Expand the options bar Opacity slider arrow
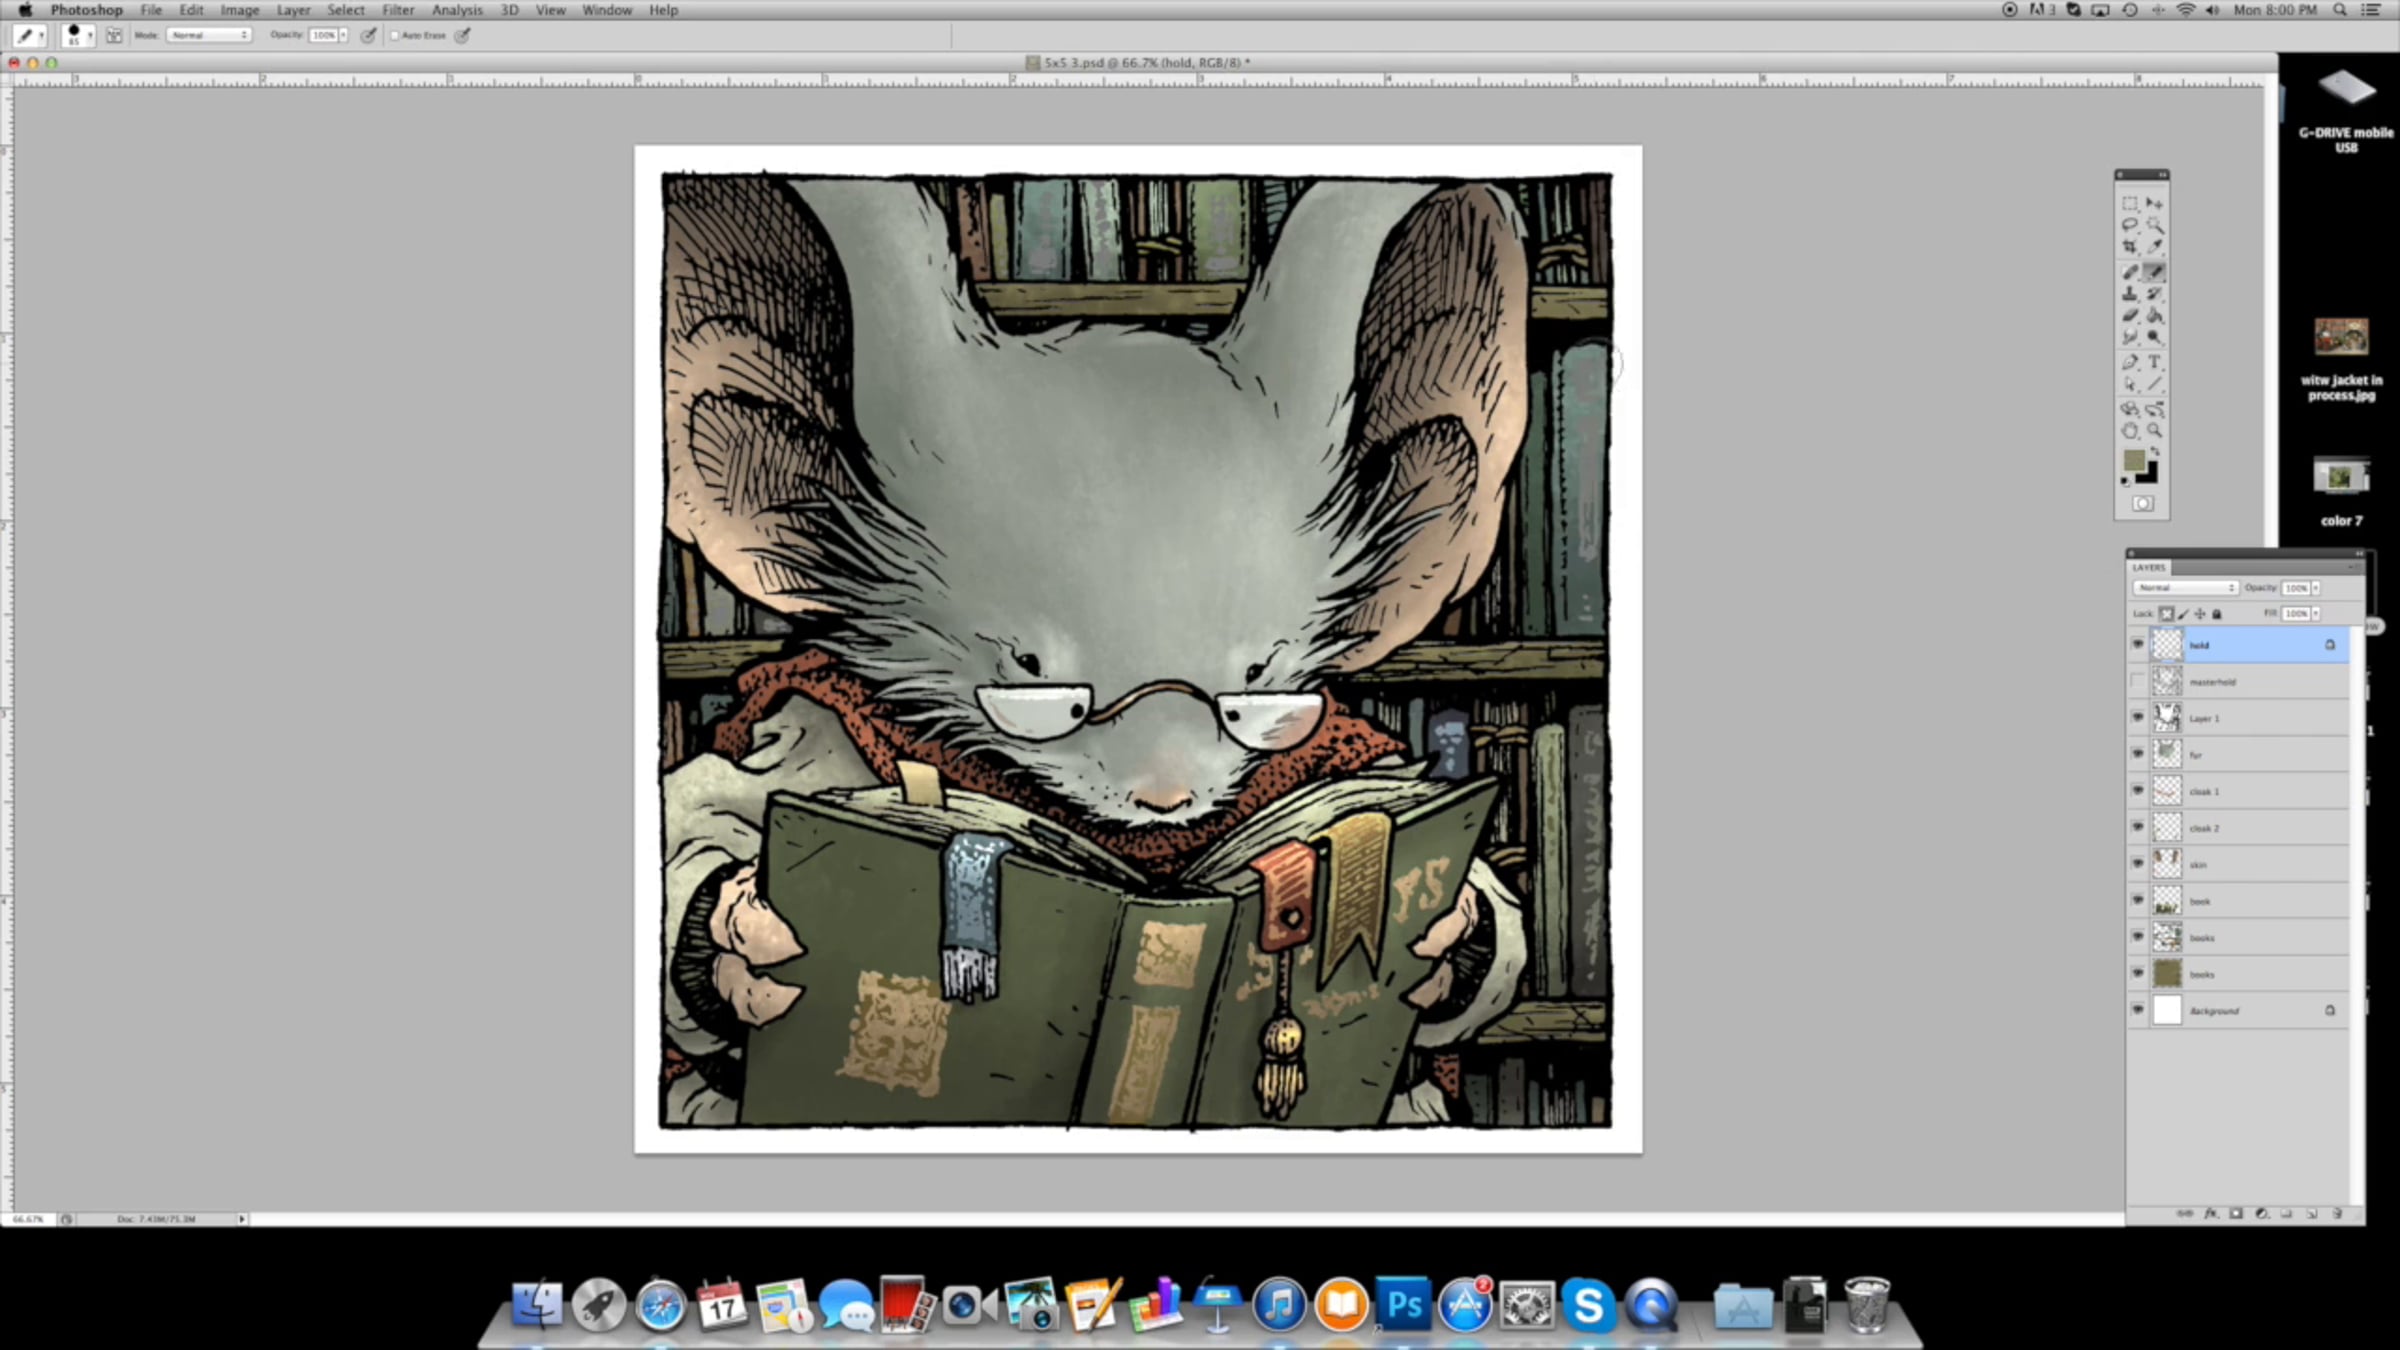Image resolution: width=2400 pixels, height=1350 pixels. (344, 35)
